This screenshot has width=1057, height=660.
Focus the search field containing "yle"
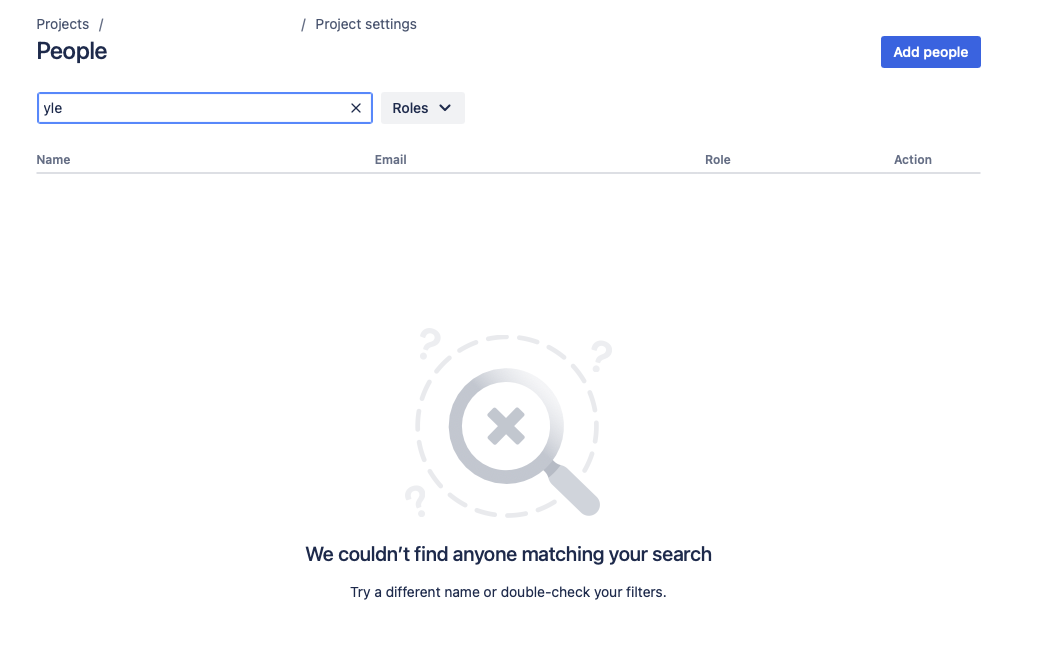(192, 108)
